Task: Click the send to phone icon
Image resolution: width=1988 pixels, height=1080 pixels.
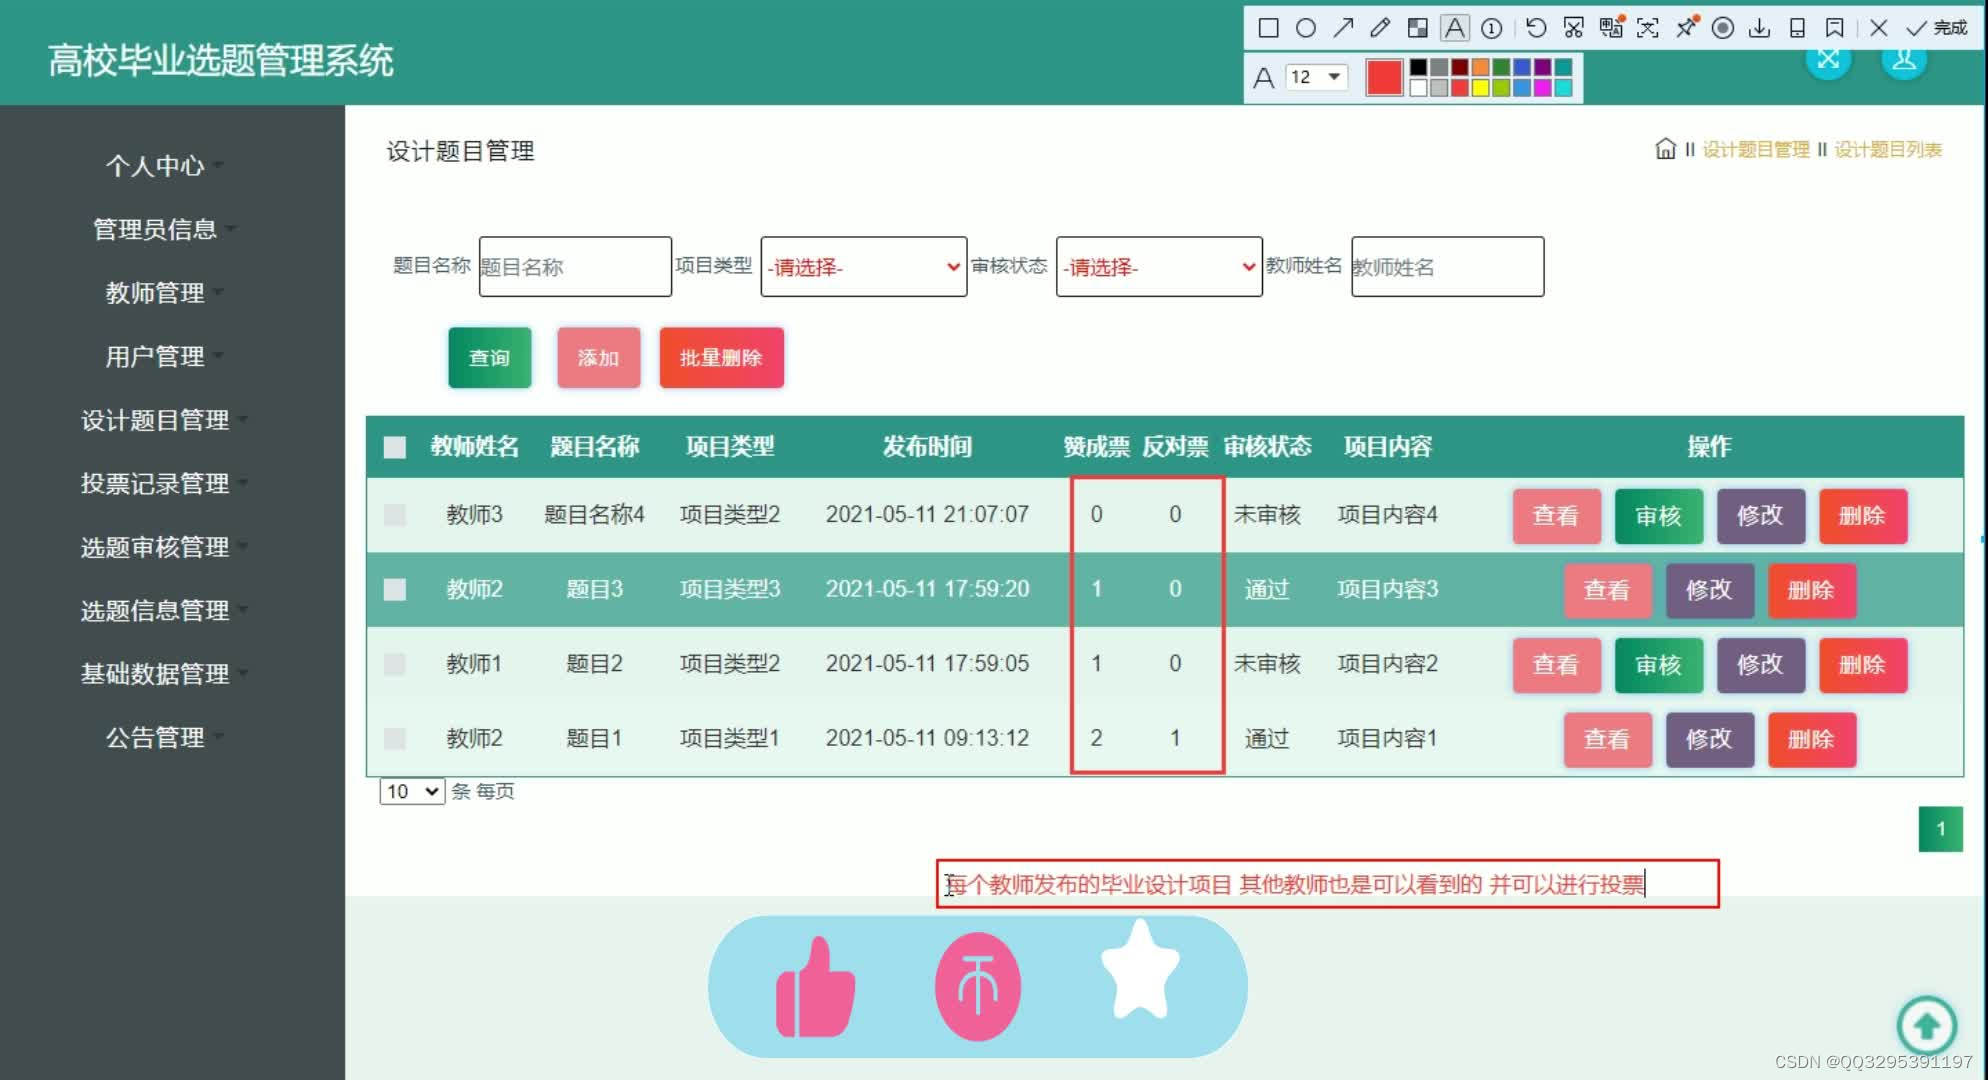Action: (x=1797, y=28)
